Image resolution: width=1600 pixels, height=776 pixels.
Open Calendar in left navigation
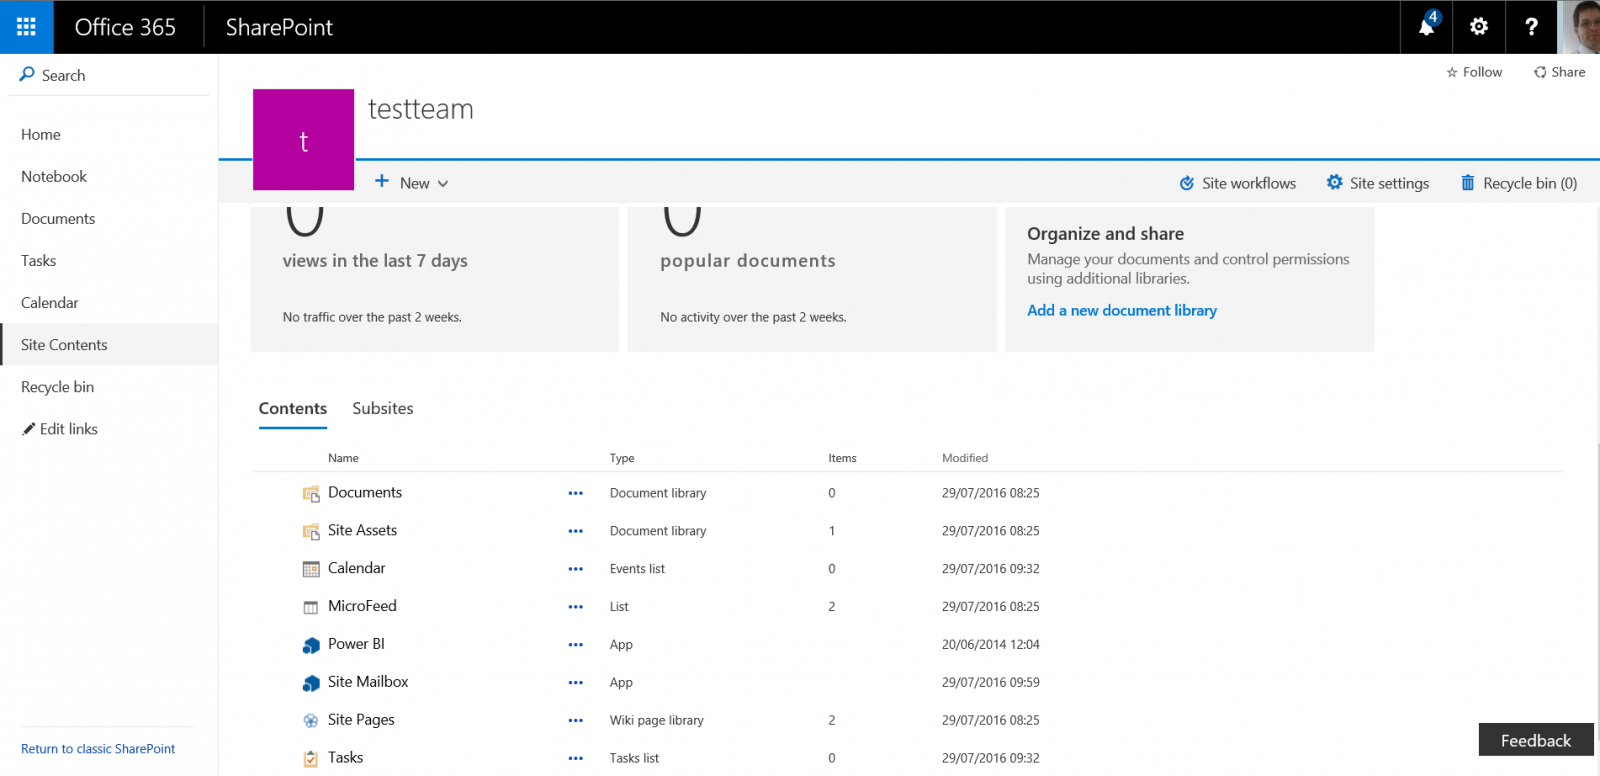(x=50, y=302)
